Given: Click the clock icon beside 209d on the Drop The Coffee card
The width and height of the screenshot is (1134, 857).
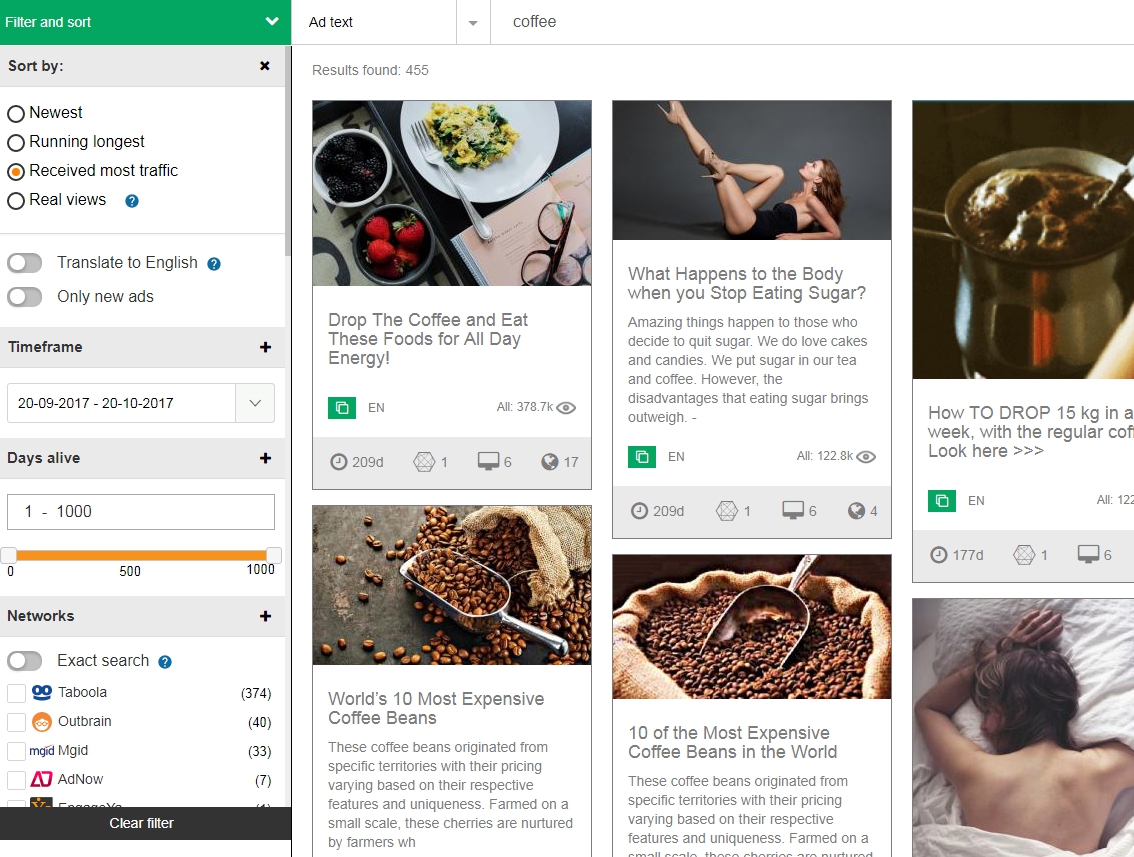Looking at the screenshot, I should 338,461.
